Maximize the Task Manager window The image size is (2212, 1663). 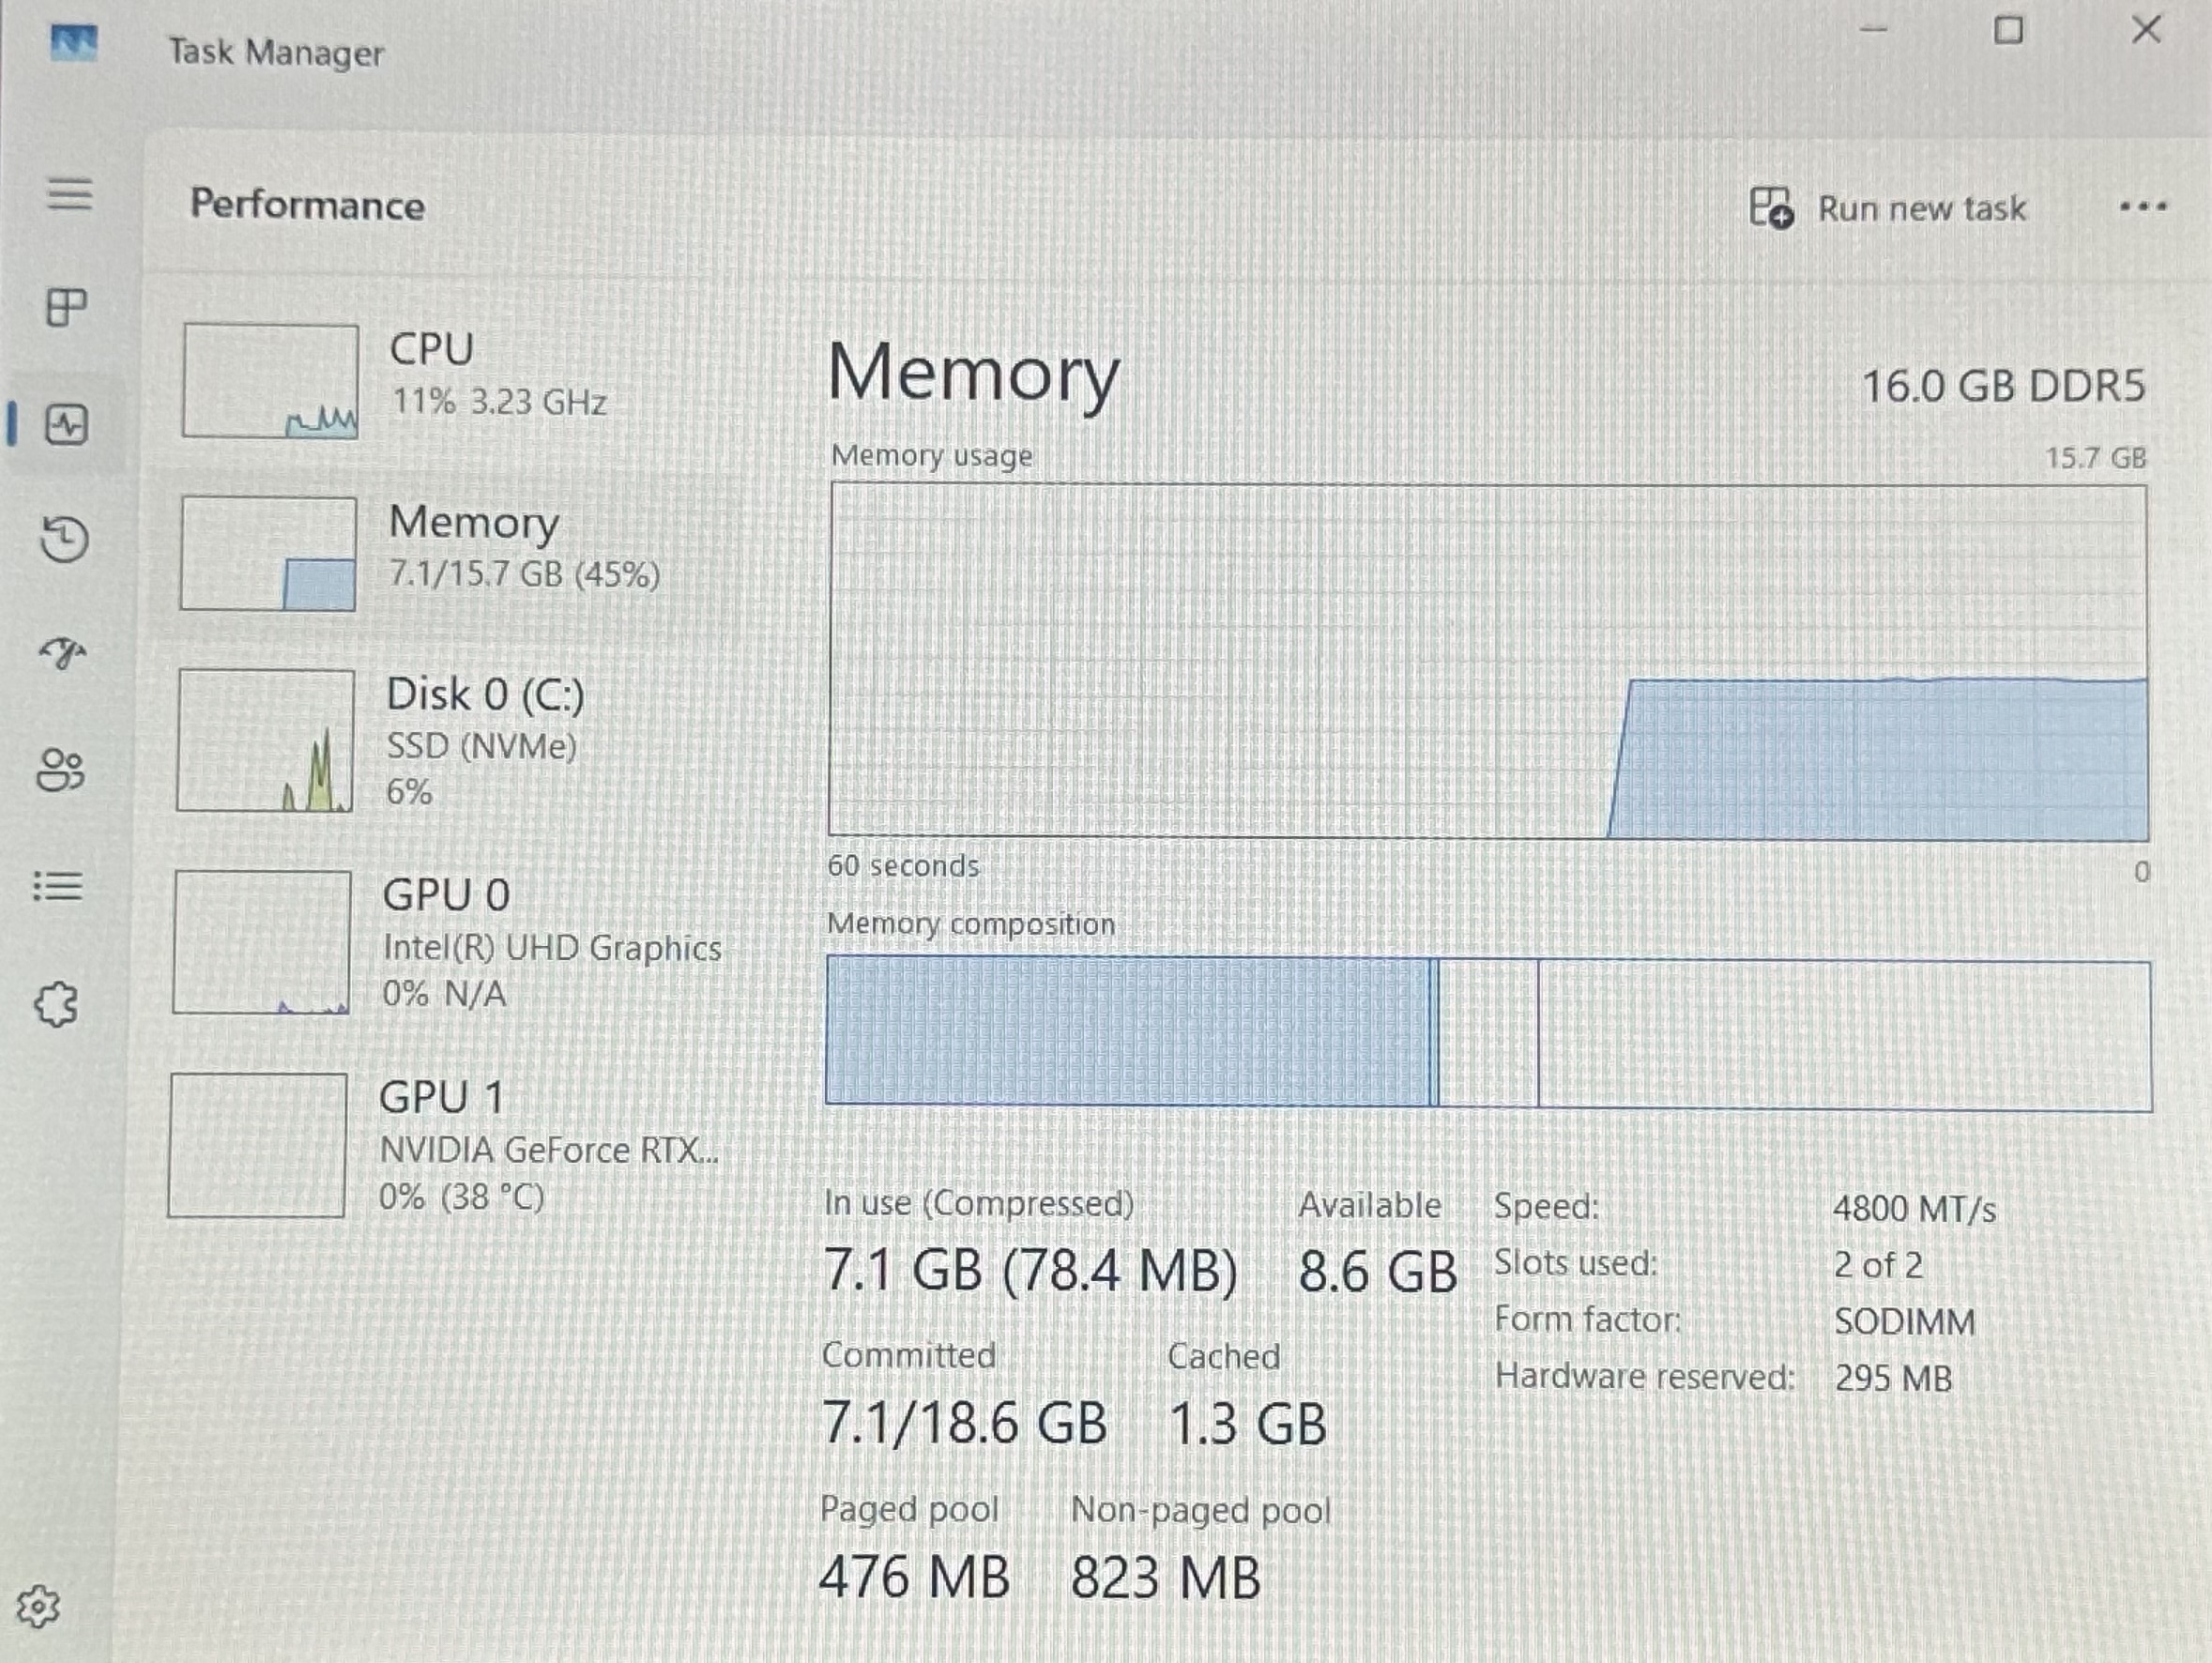tap(2008, 31)
